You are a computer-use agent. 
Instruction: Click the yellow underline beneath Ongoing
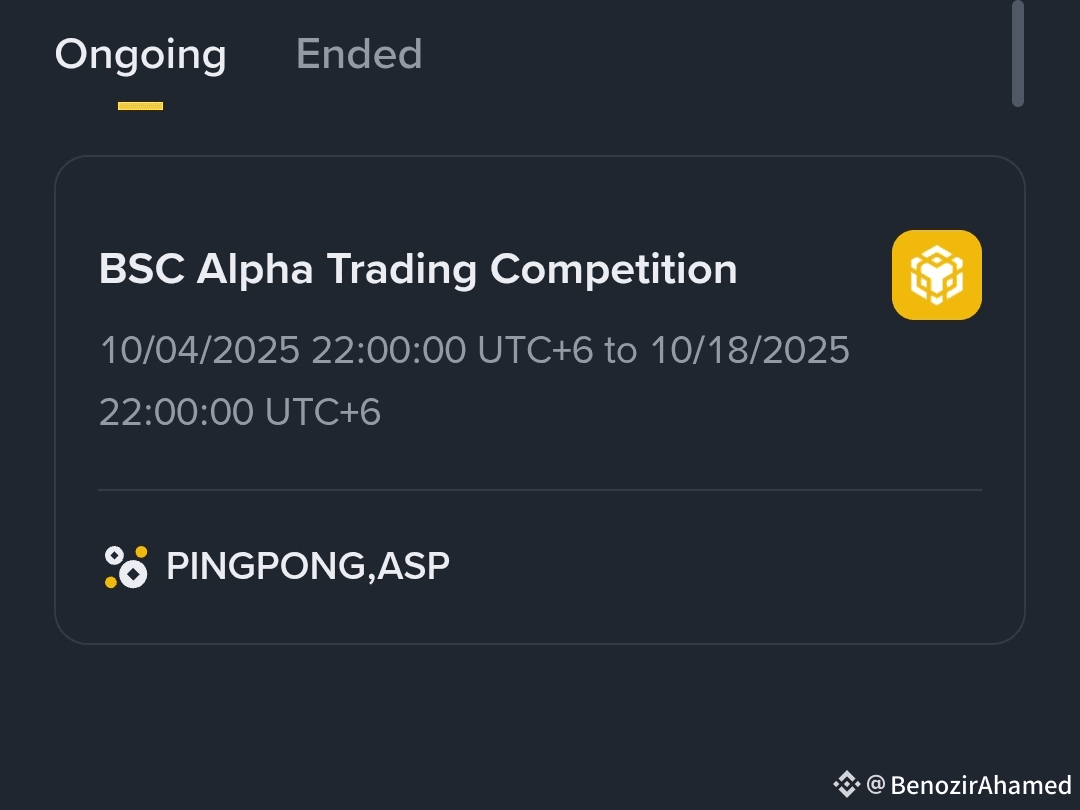(140, 105)
